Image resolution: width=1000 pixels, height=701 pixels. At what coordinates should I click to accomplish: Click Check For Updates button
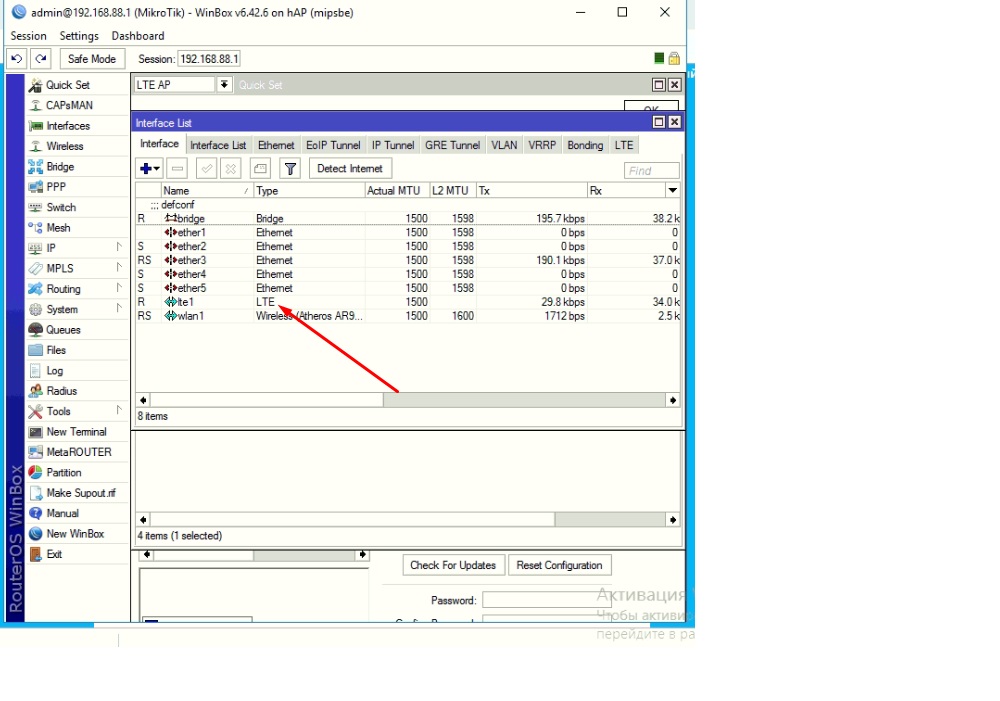(453, 565)
